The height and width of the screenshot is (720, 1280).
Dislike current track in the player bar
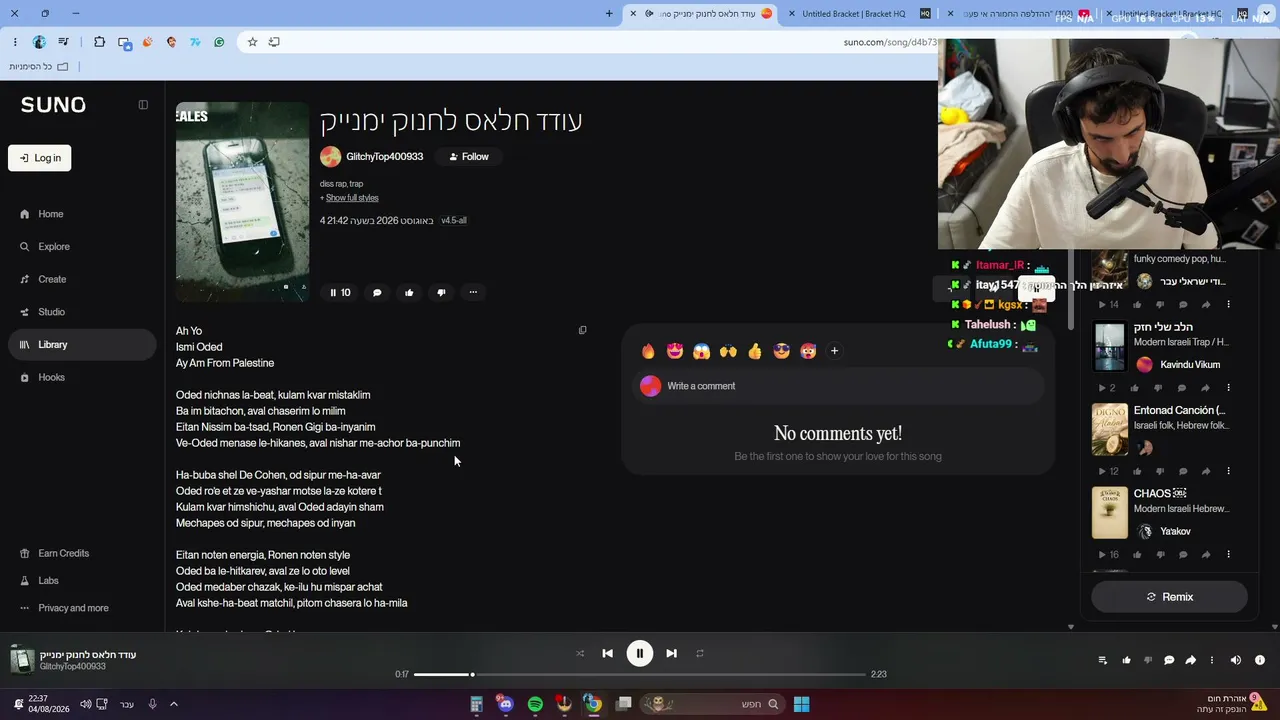(1147, 660)
